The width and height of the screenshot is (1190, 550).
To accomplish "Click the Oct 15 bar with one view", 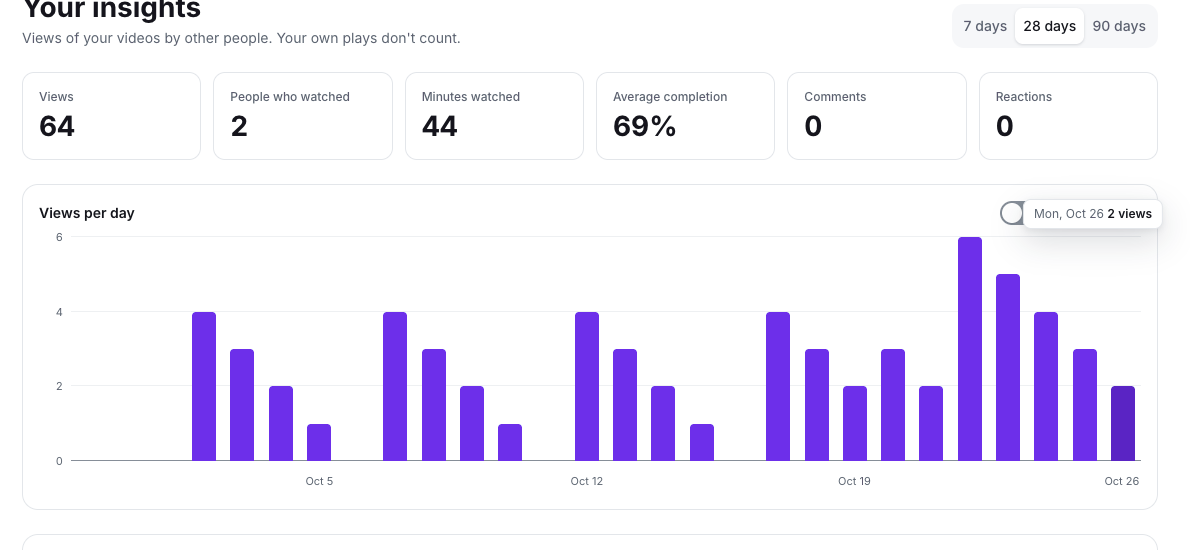I will pyautogui.click(x=702, y=442).
